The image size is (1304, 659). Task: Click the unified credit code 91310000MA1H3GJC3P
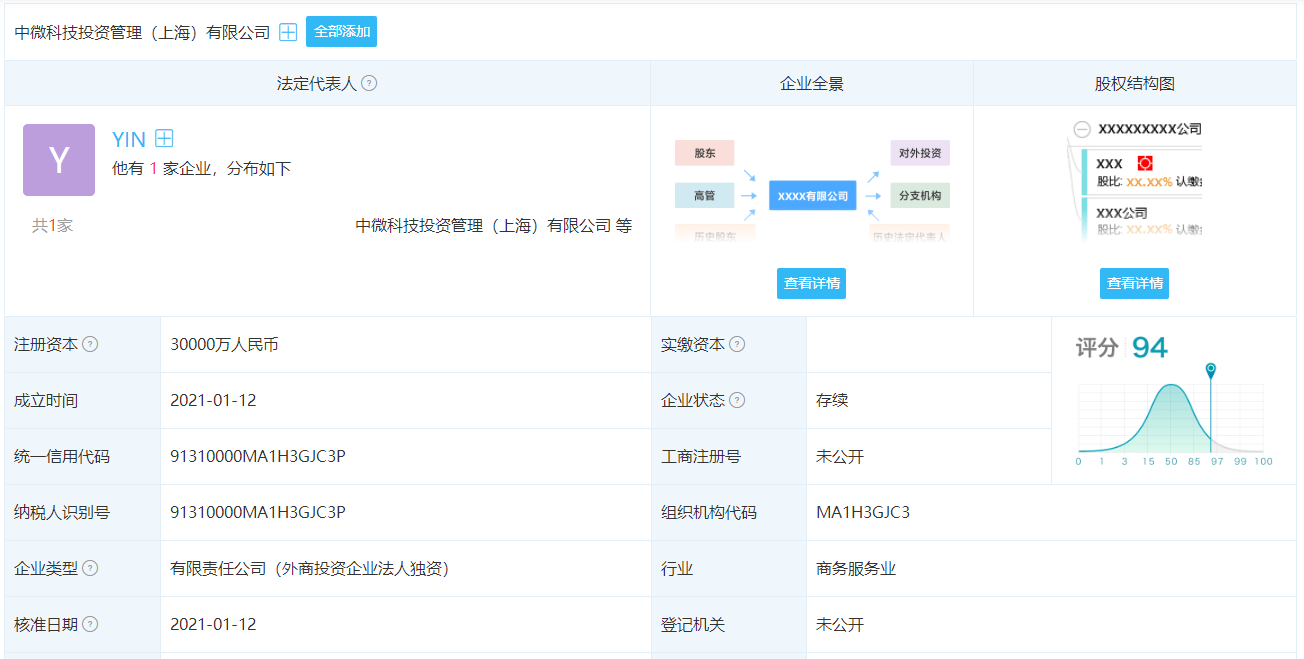pos(258,456)
